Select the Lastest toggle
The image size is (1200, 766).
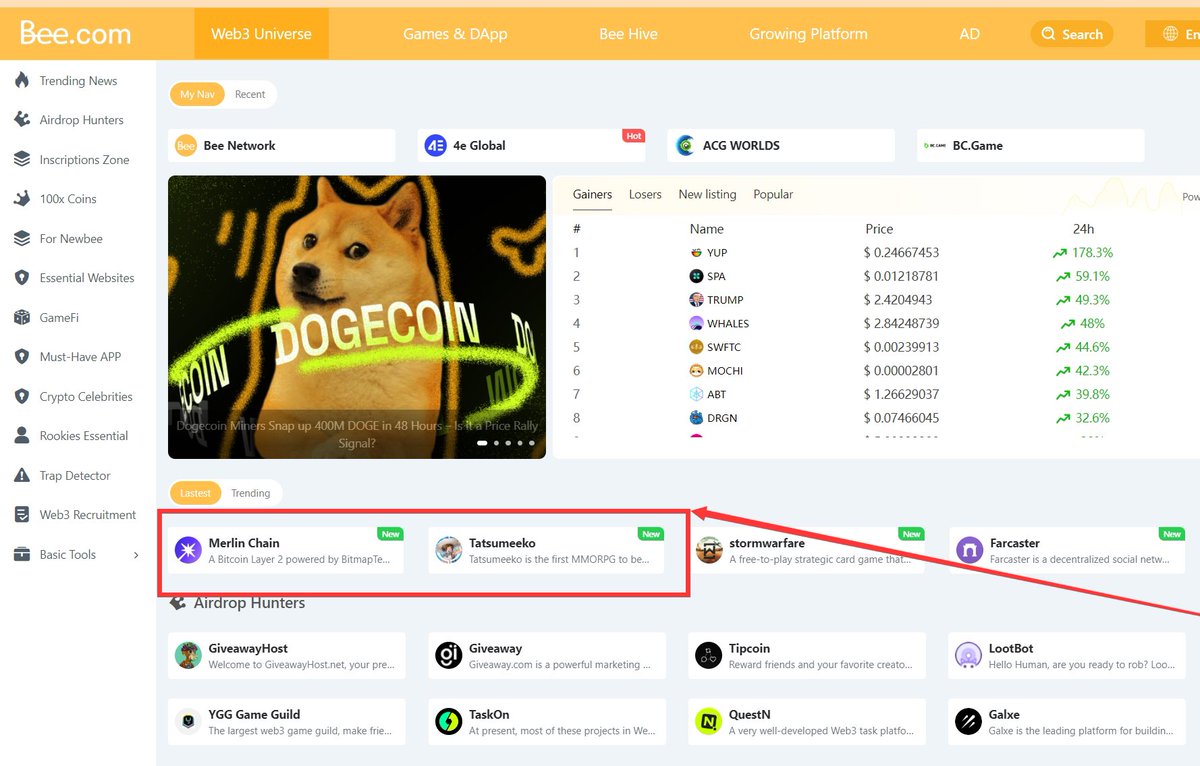(195, 493)
